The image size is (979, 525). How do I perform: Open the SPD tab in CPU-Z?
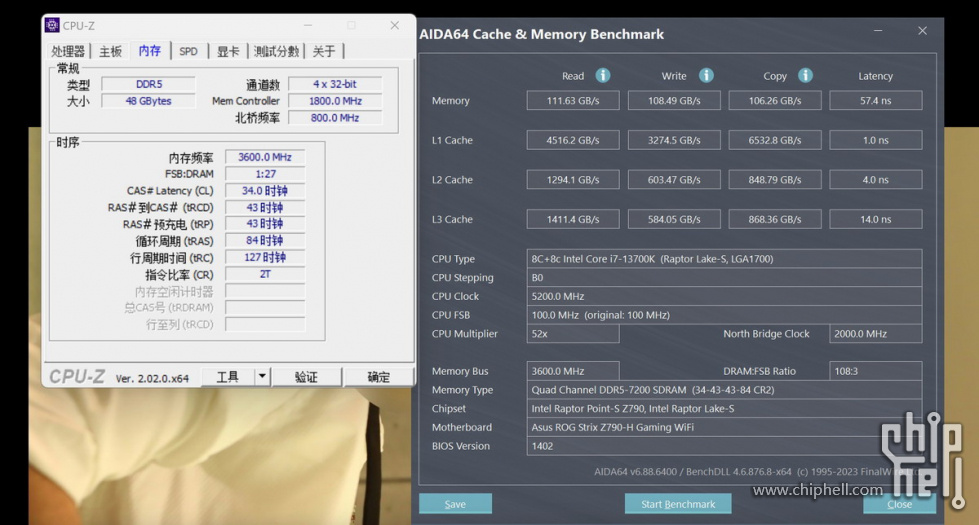[x=188, y=51]
